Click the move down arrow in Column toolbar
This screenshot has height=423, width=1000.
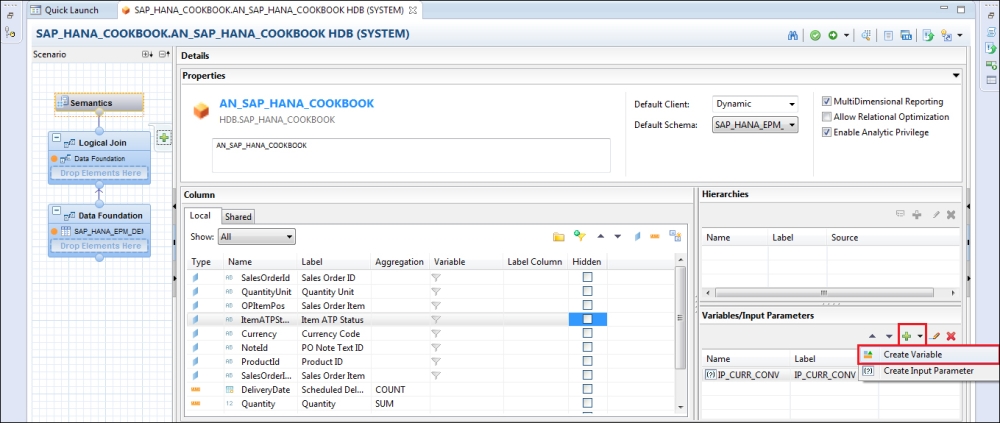(617, 237)
